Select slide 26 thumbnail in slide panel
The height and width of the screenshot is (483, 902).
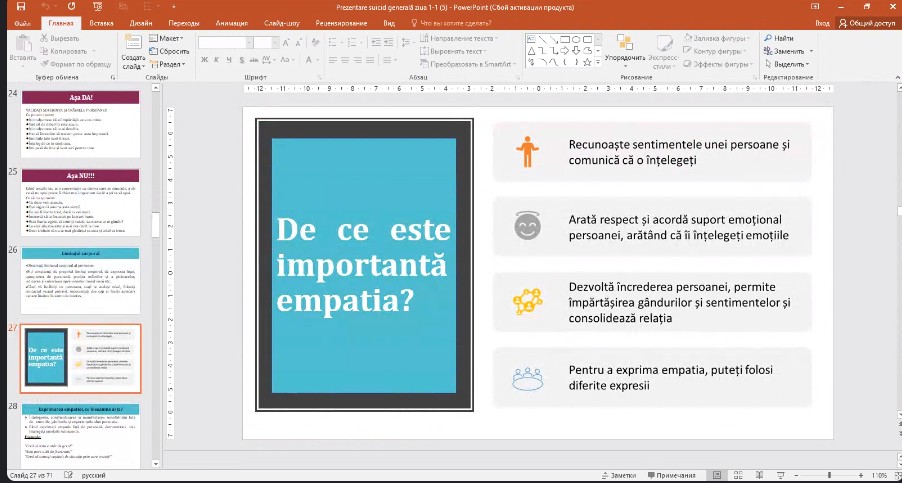click(82, 281)
